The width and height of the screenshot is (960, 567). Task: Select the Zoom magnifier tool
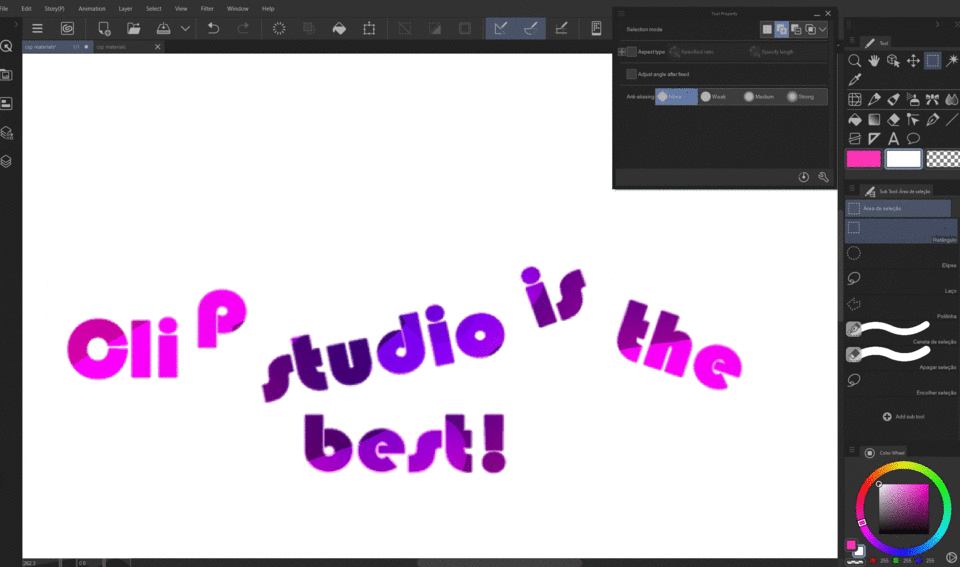click(855, 61)
